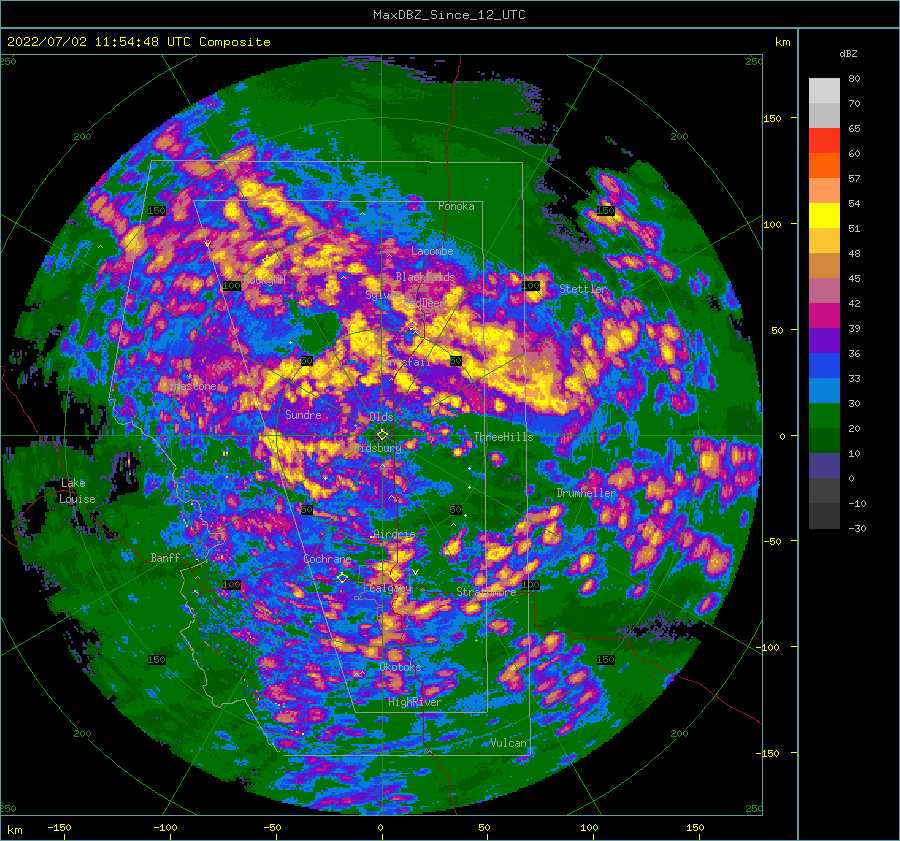The image size is (900, 841).
Task: Select the Sundre town label
Action: point(303,415)
